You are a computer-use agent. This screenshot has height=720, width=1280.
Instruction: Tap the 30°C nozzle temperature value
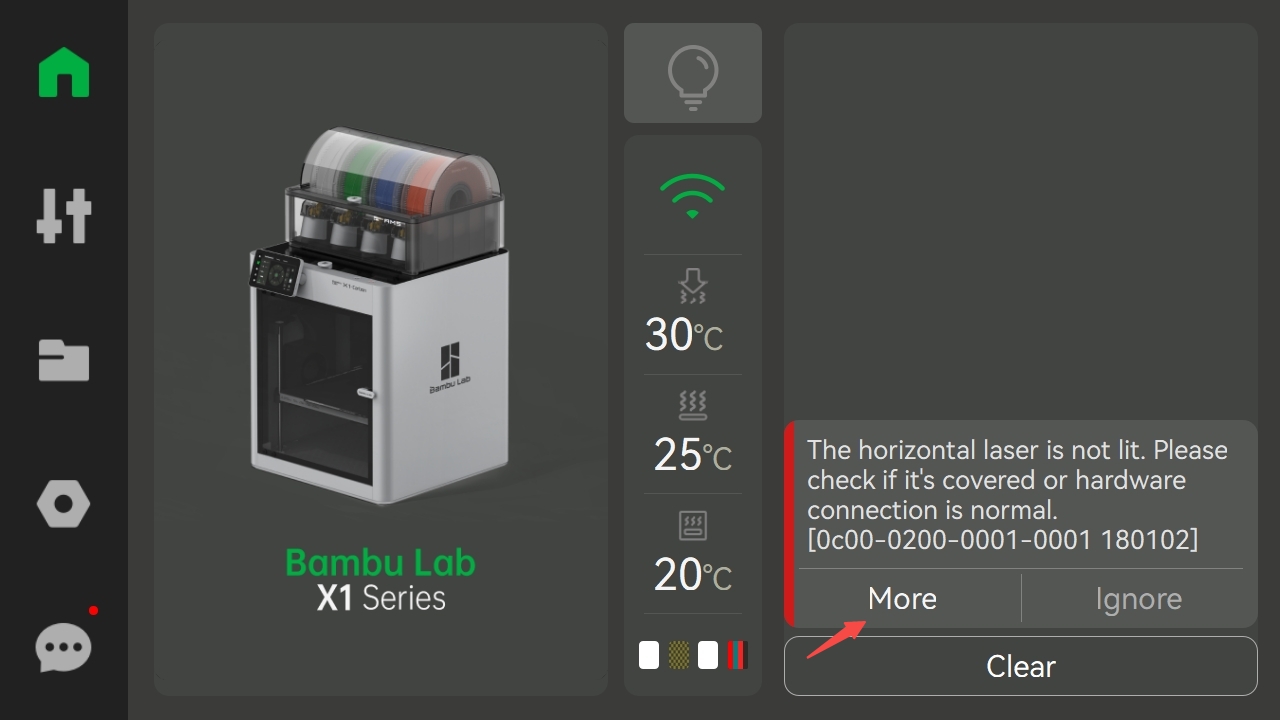pos(684,335)
